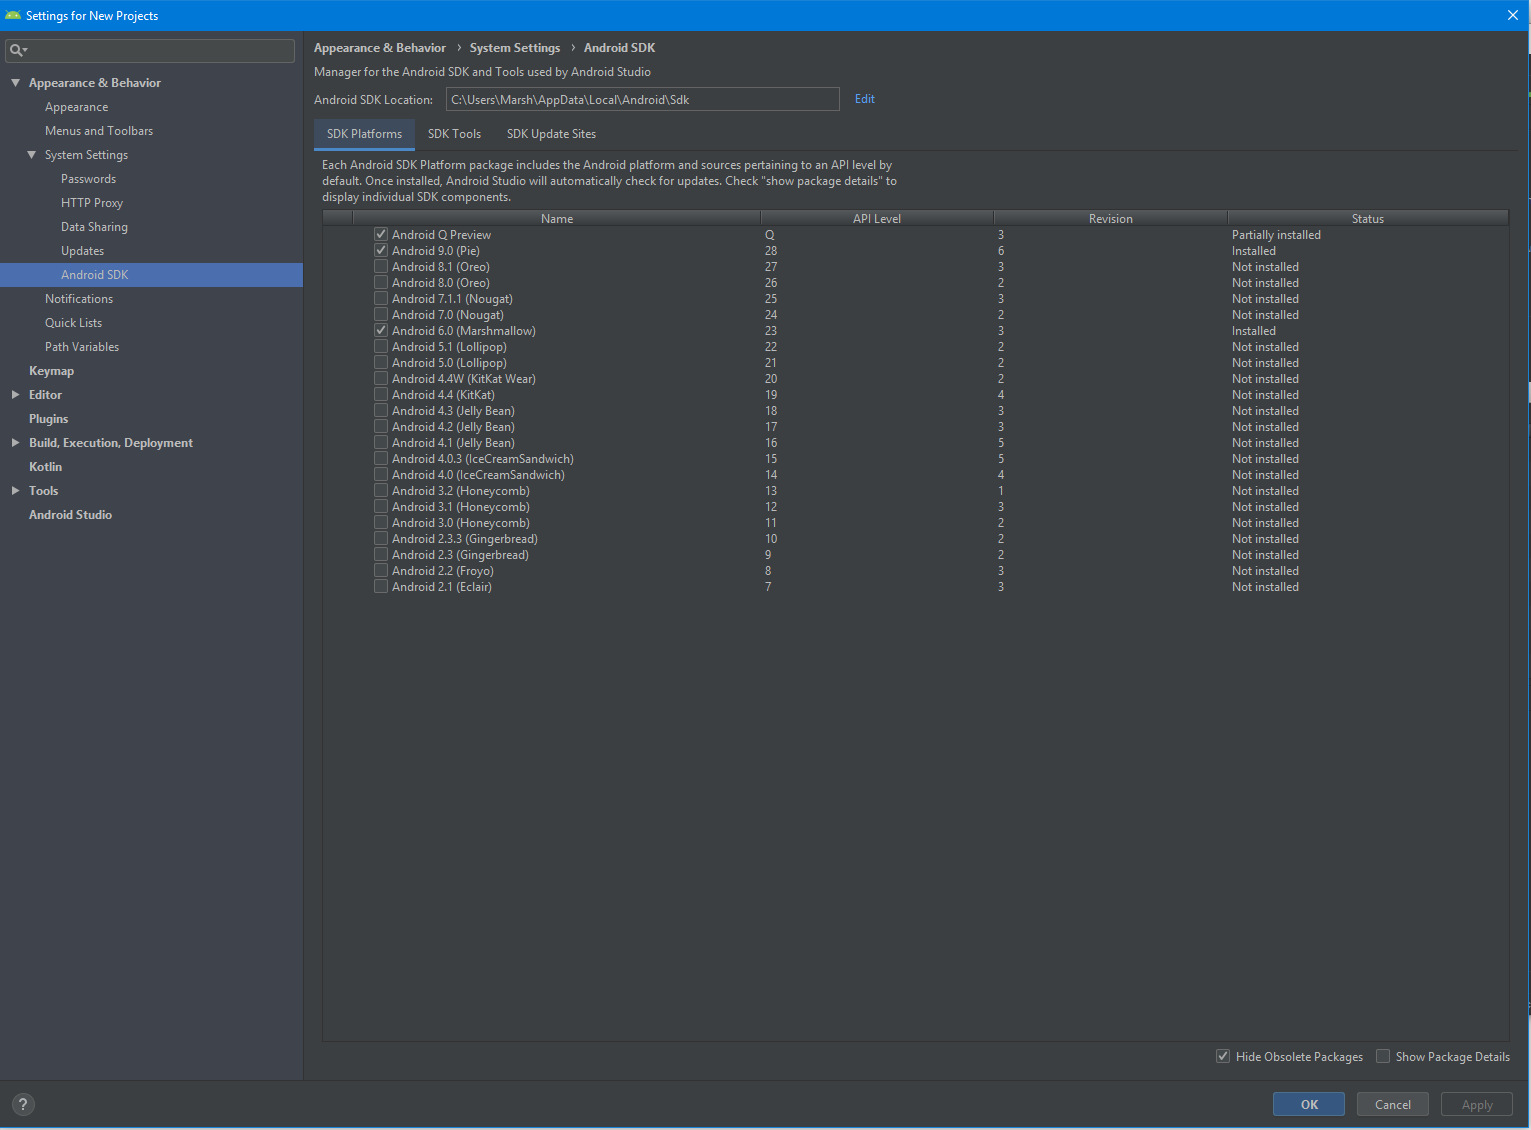Collapse the Appearance & Behavior tree node
Screen dimensions: 1531x1130
click(15, 83)
